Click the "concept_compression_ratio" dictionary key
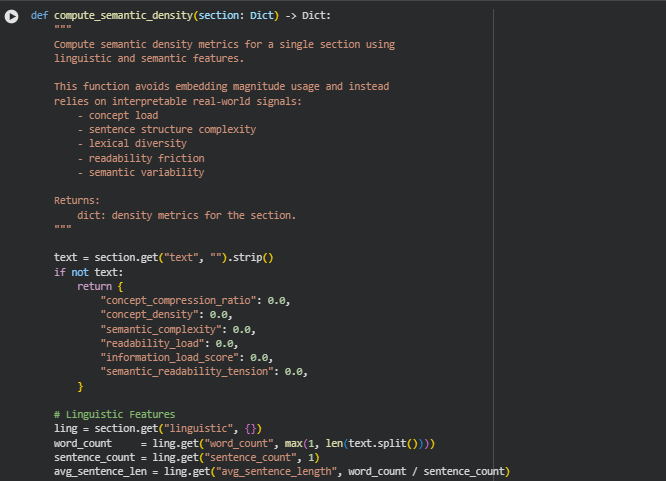The image size is (666, 481). pos(181,300)
